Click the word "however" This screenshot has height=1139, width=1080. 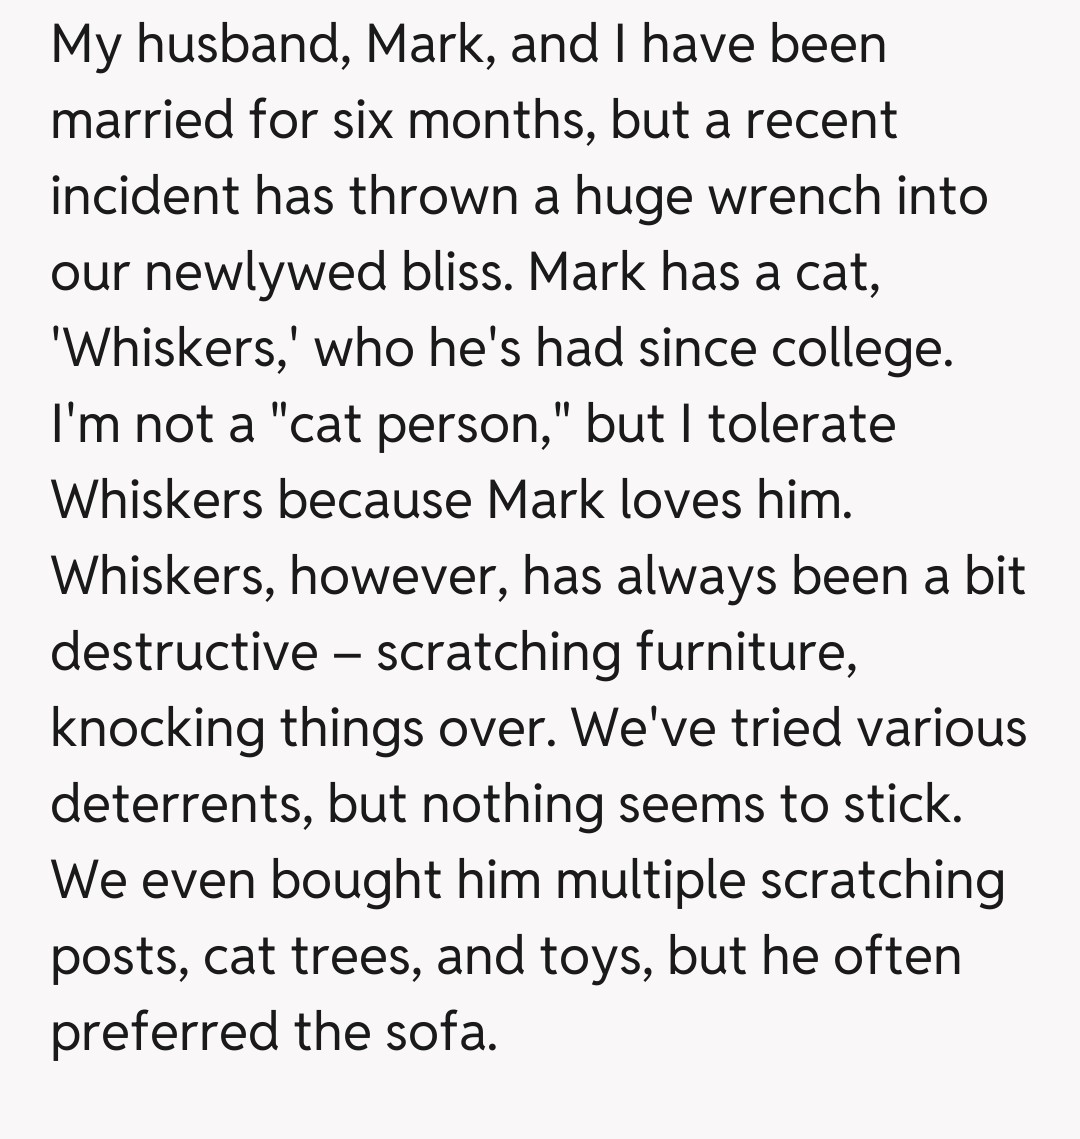pyautogui.click(x=398, y=577)
